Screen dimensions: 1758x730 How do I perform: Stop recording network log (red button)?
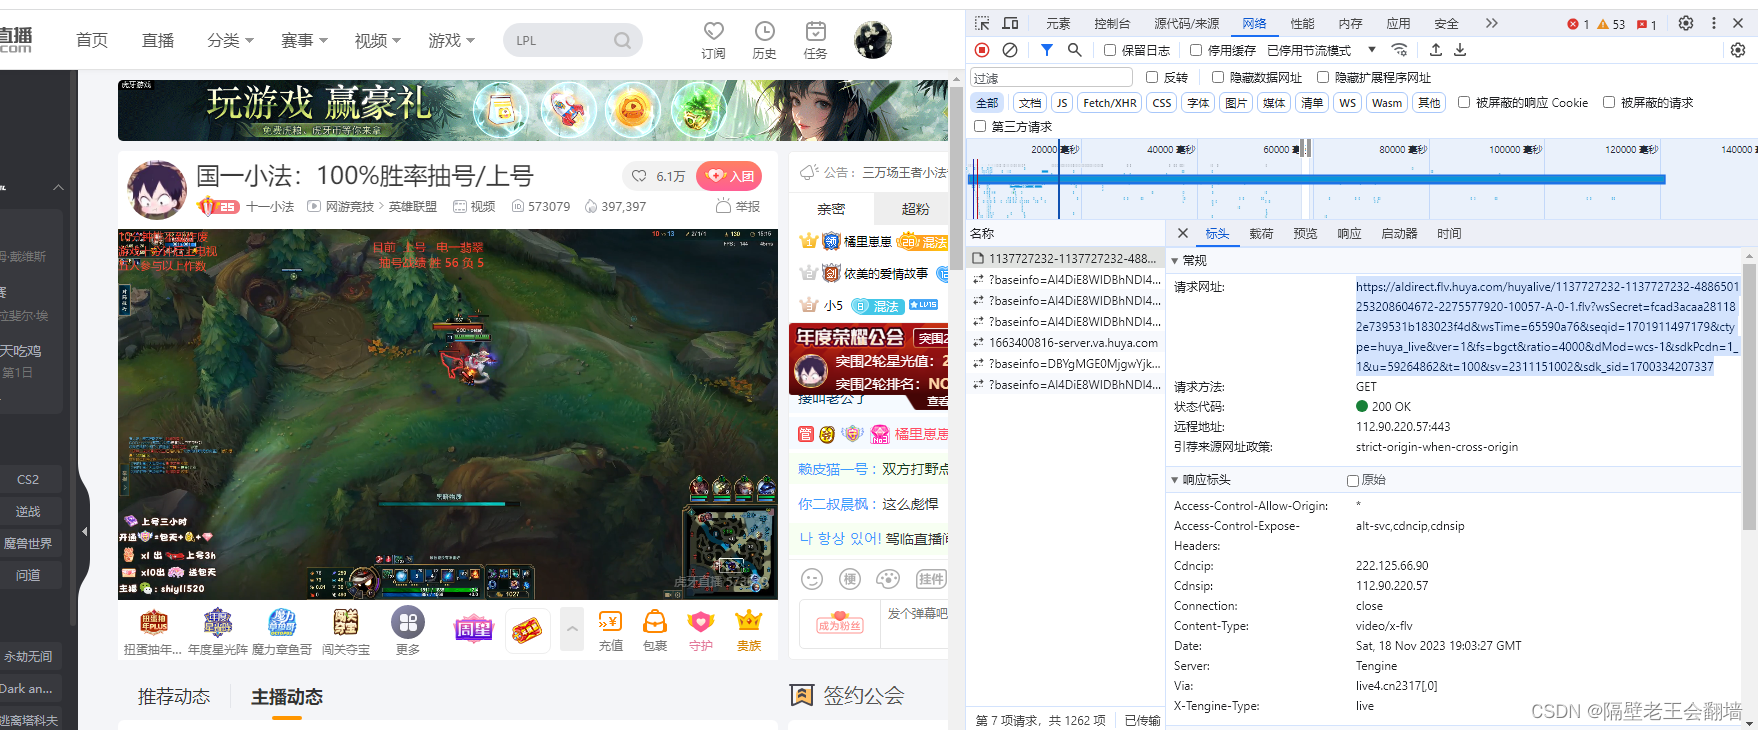tap(982, 49)
